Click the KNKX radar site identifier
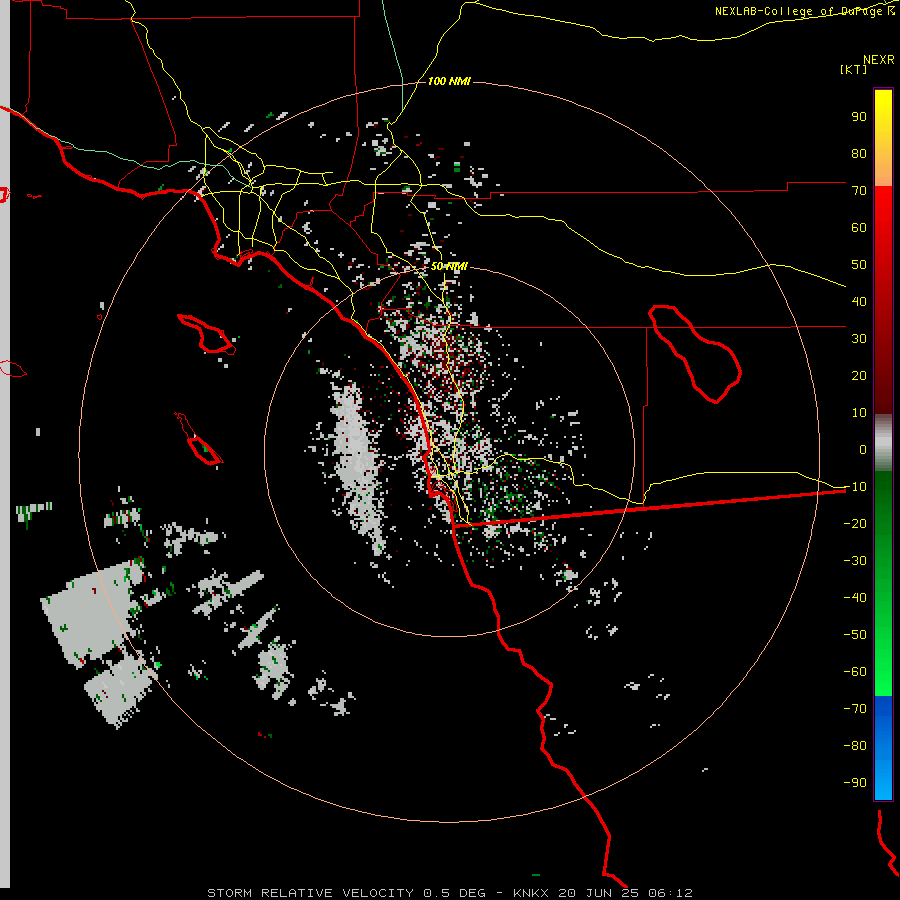 point(531,893)
